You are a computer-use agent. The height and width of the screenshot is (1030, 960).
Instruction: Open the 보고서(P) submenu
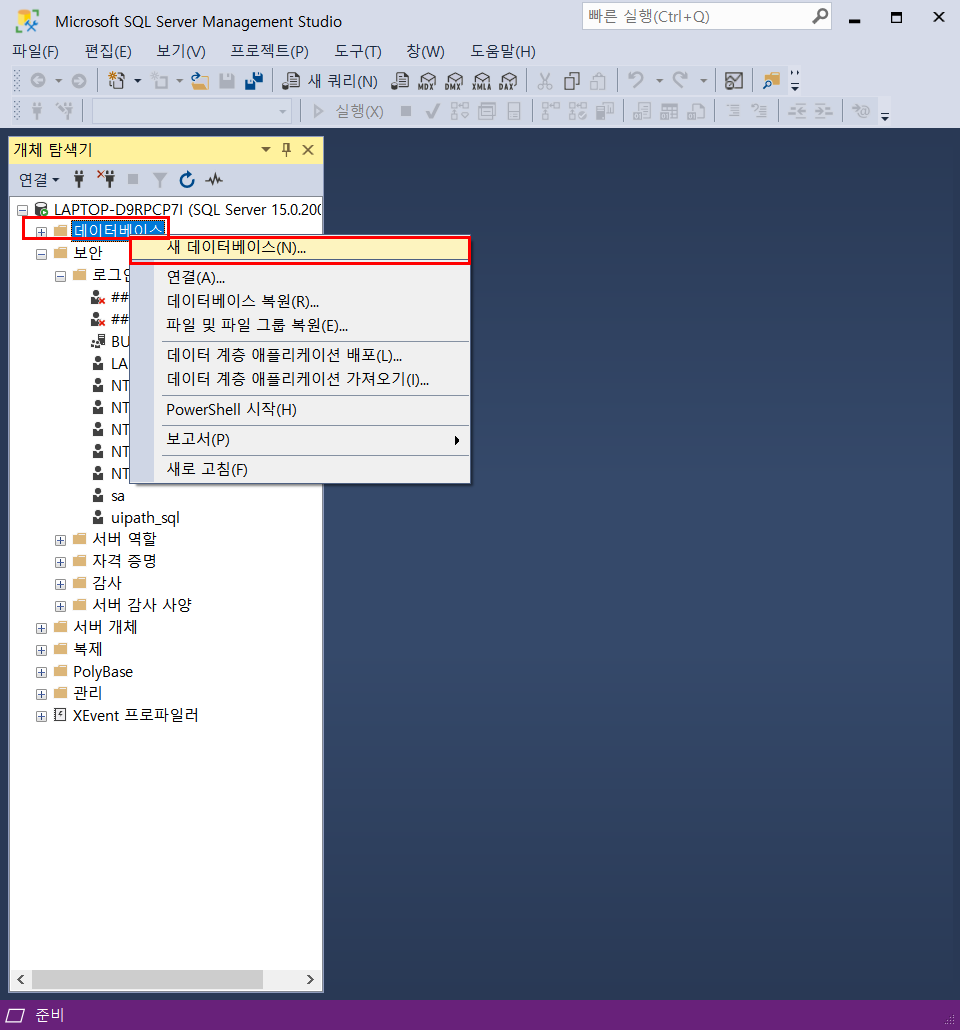(x=300, y=439)
